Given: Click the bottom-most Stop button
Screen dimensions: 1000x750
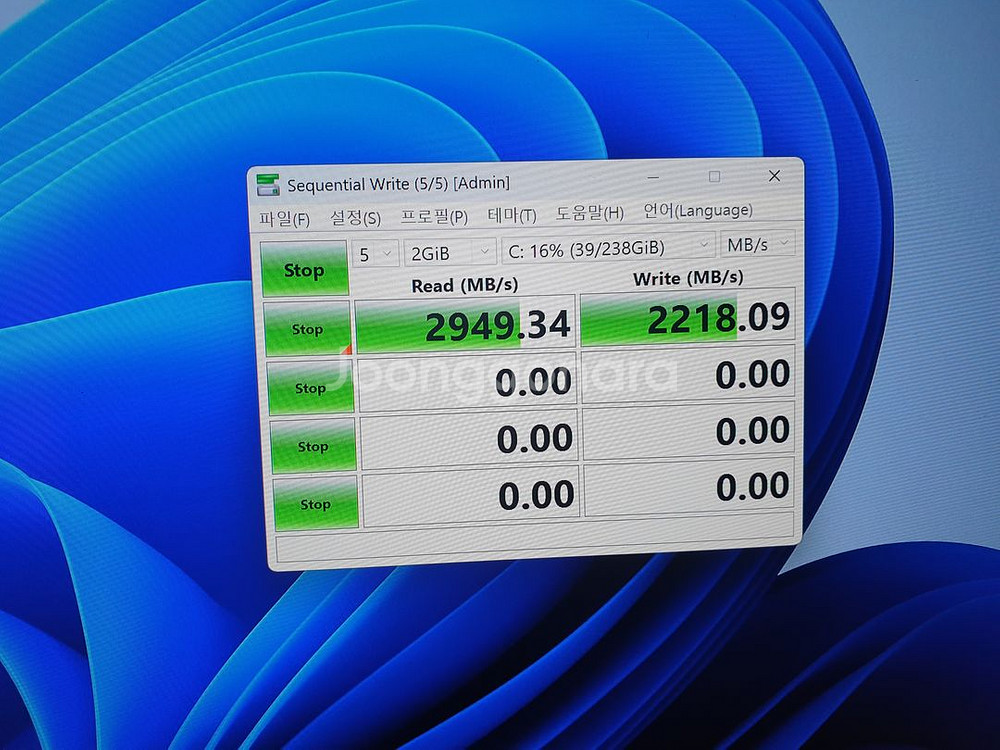Looking at the screenshot, I should coord(315,504).
